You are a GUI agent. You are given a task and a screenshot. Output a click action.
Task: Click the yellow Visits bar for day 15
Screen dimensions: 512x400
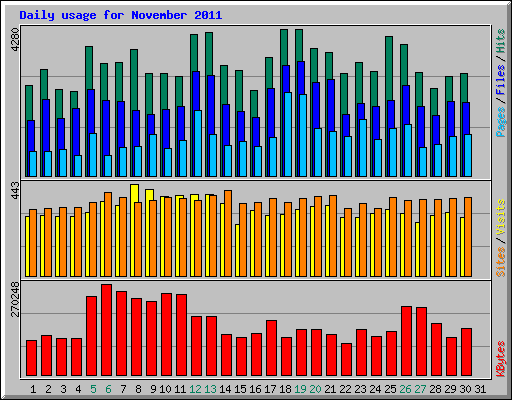click(x=237, y=250)
